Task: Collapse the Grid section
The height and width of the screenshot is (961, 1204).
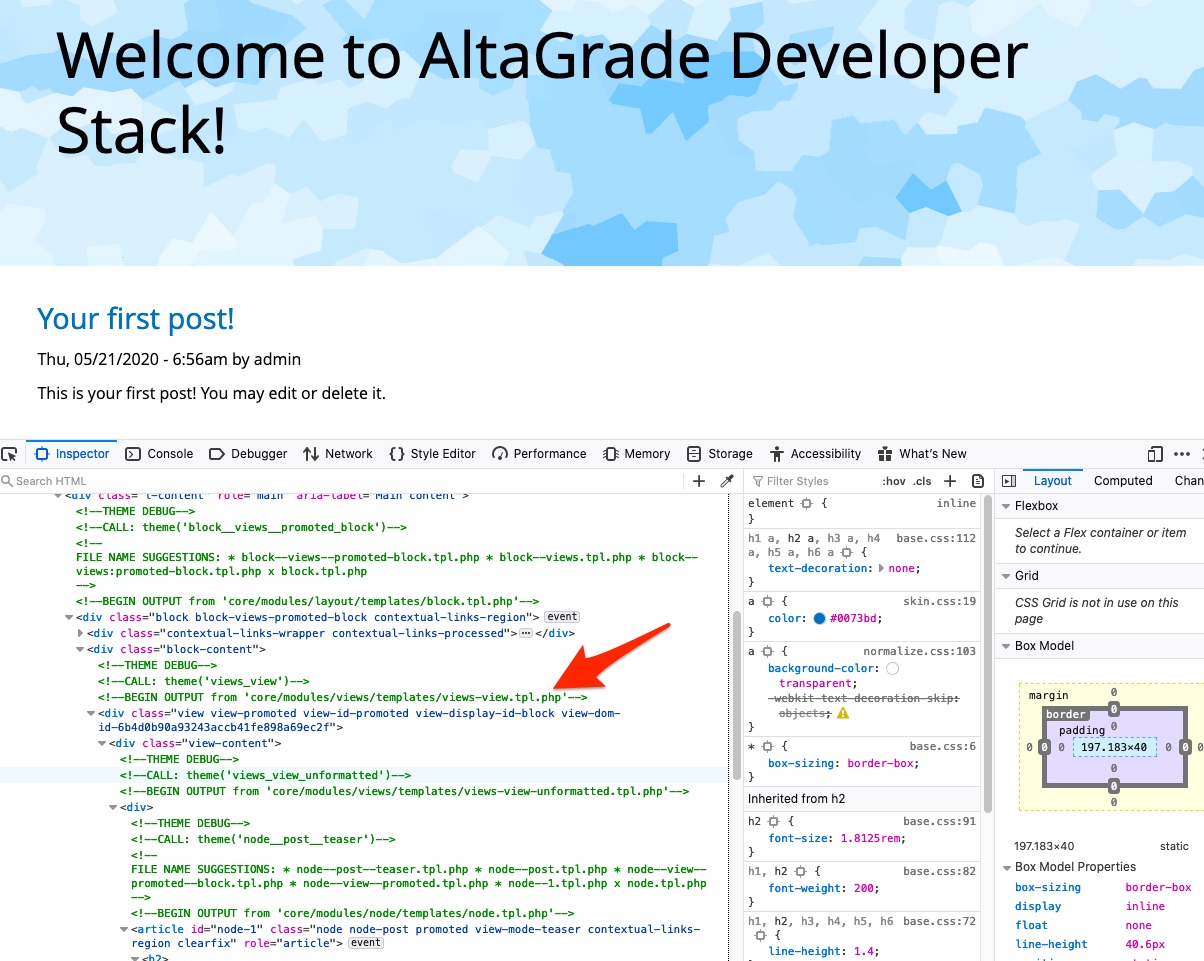Action: (x=1007, y=576)
